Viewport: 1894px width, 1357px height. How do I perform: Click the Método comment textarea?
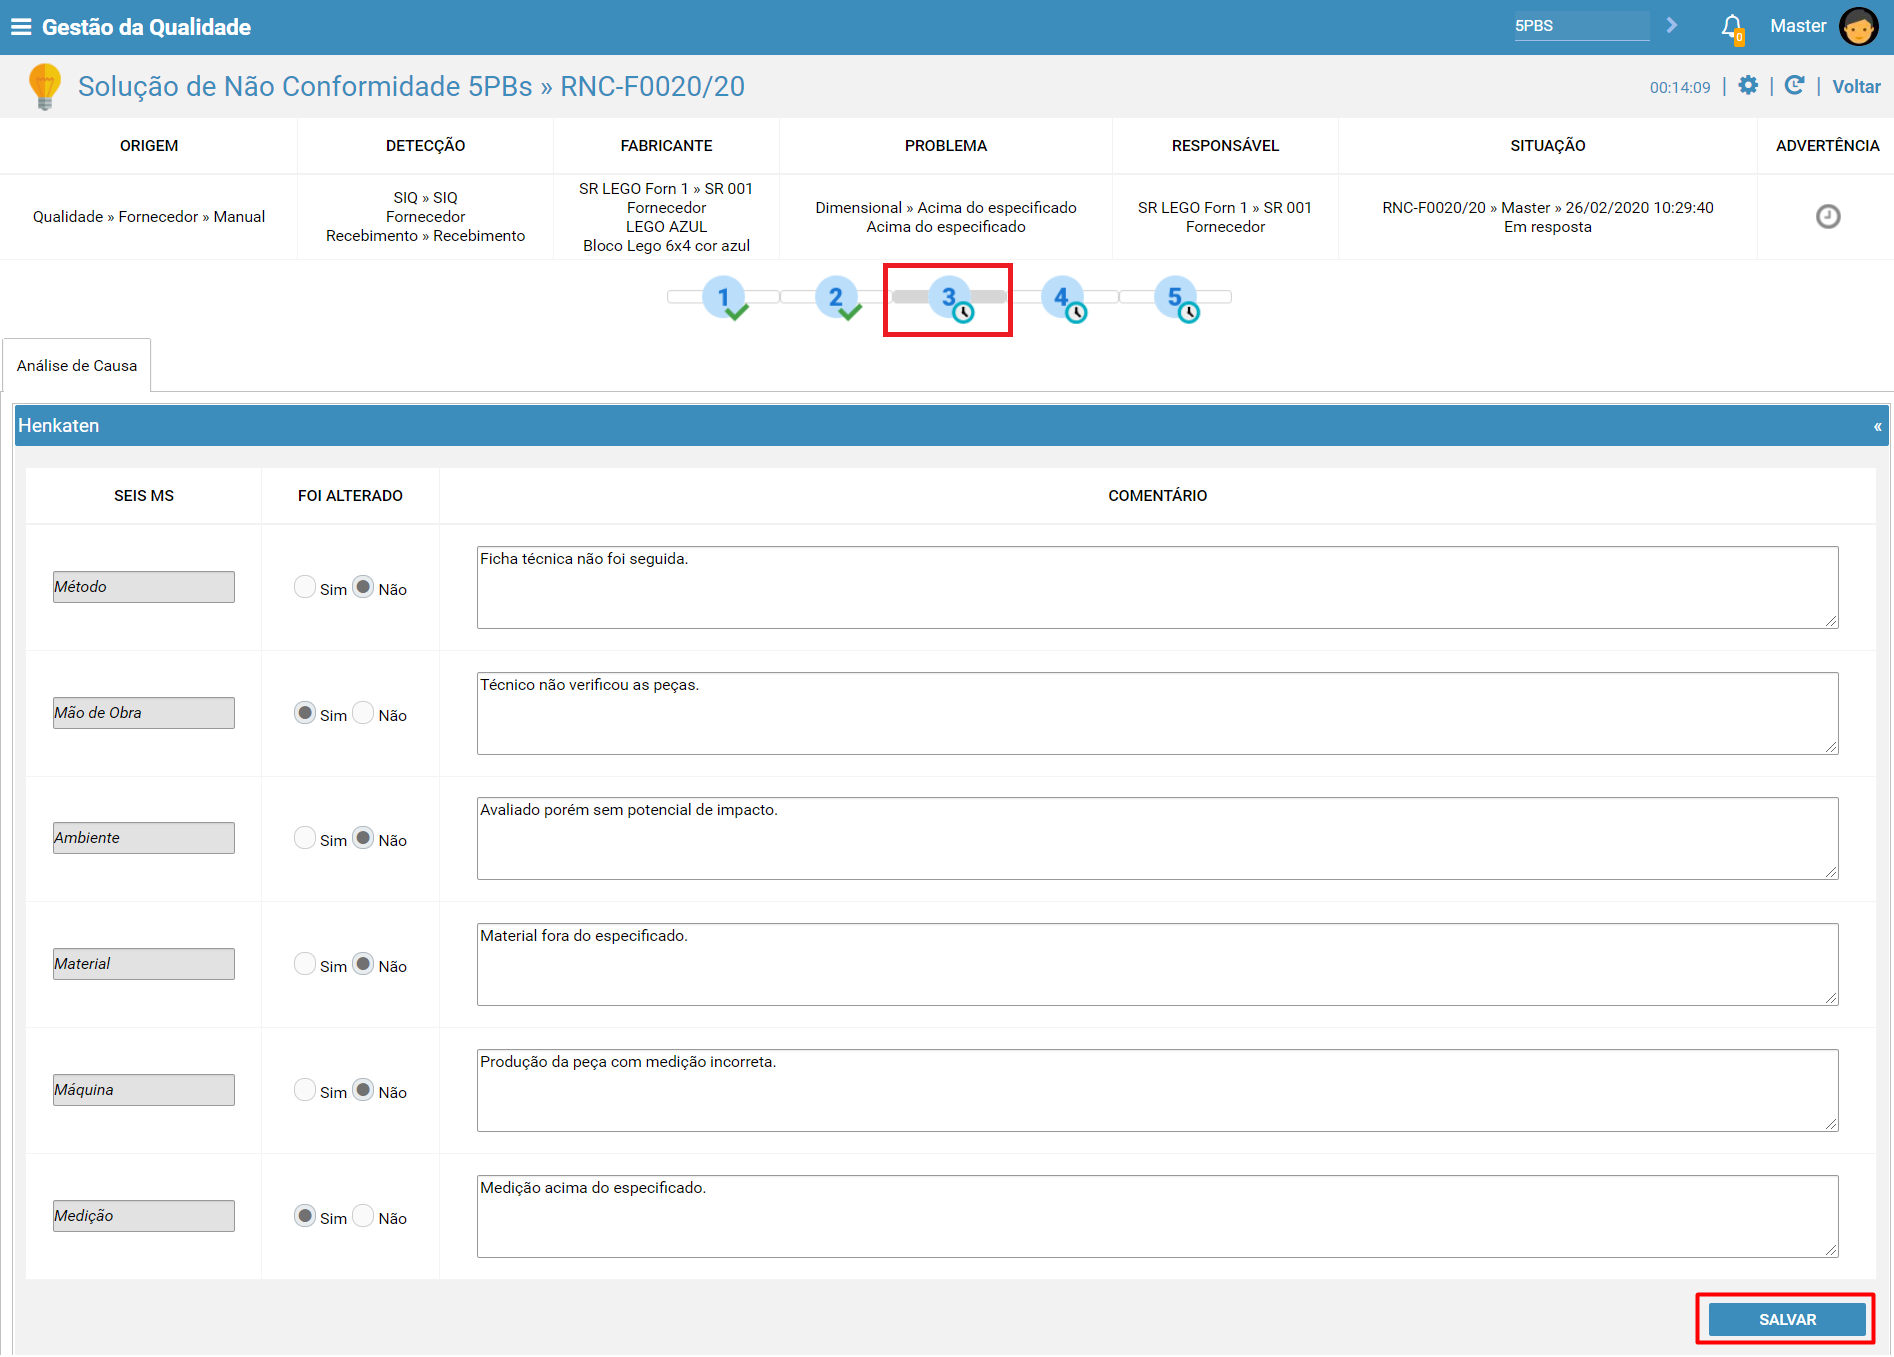[1157, 587]
